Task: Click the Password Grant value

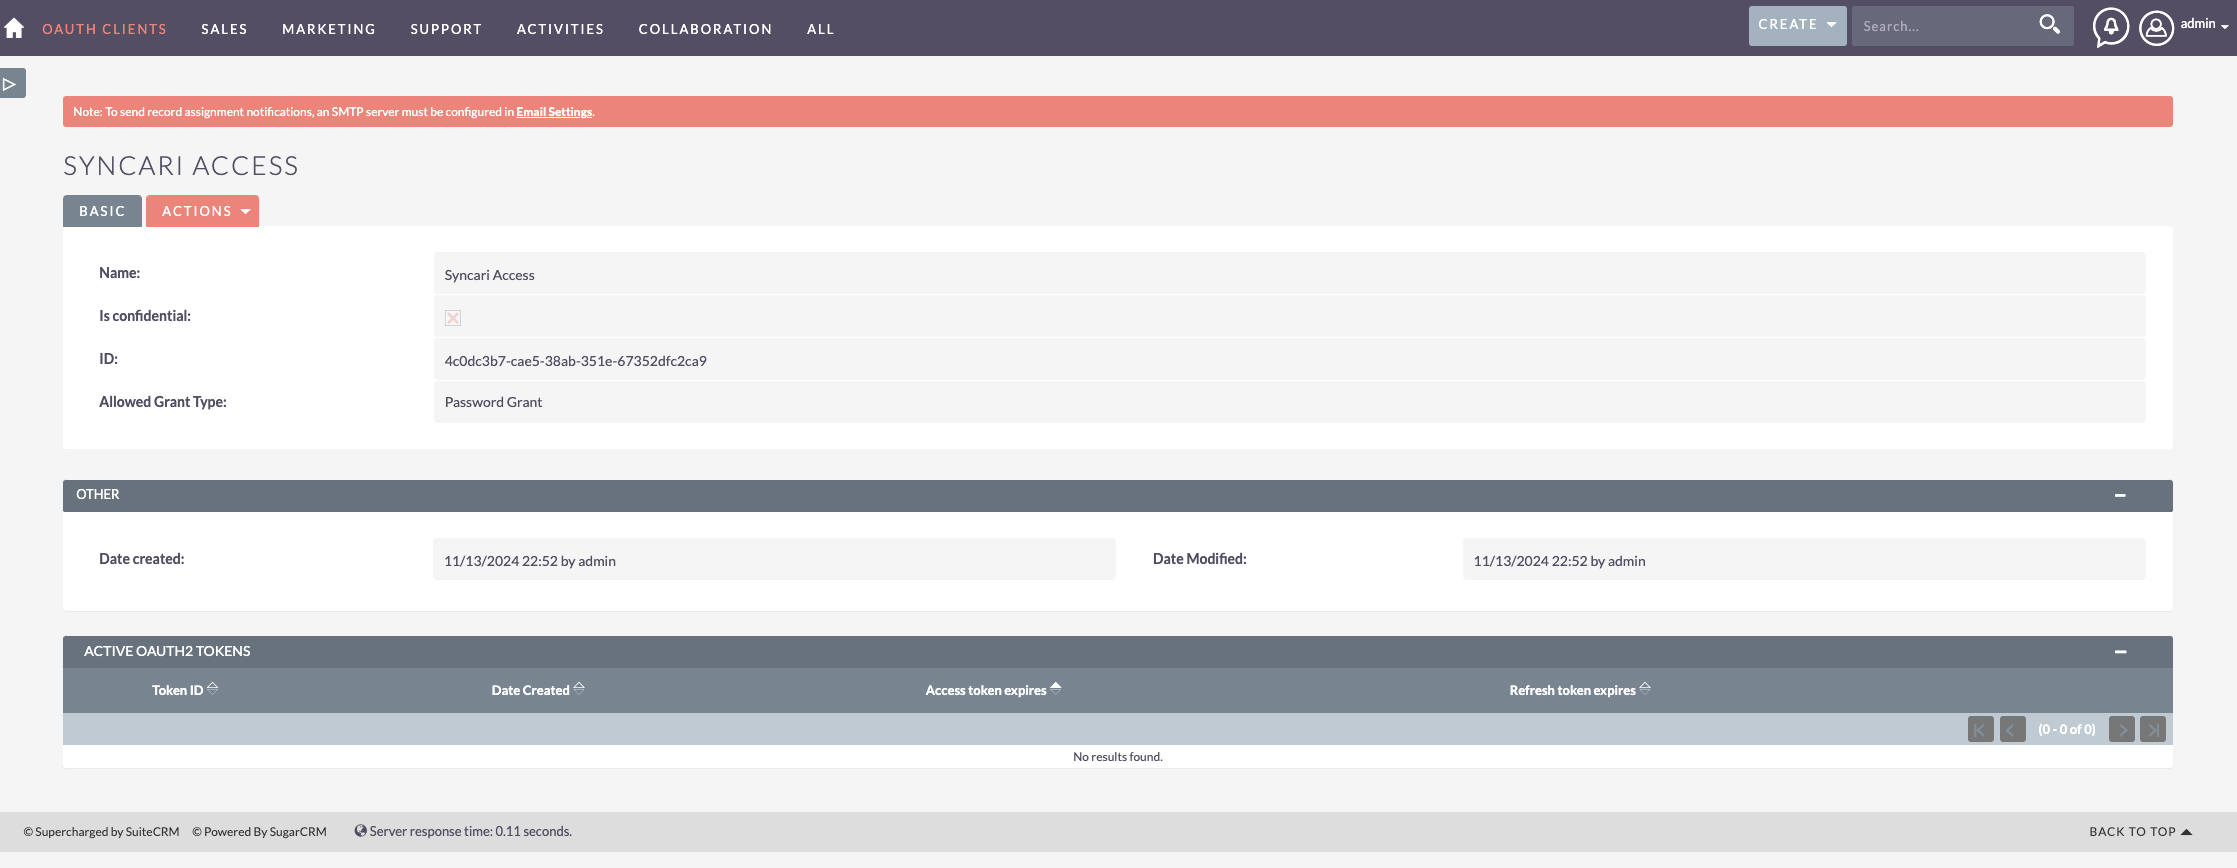Action: (493, 402)
